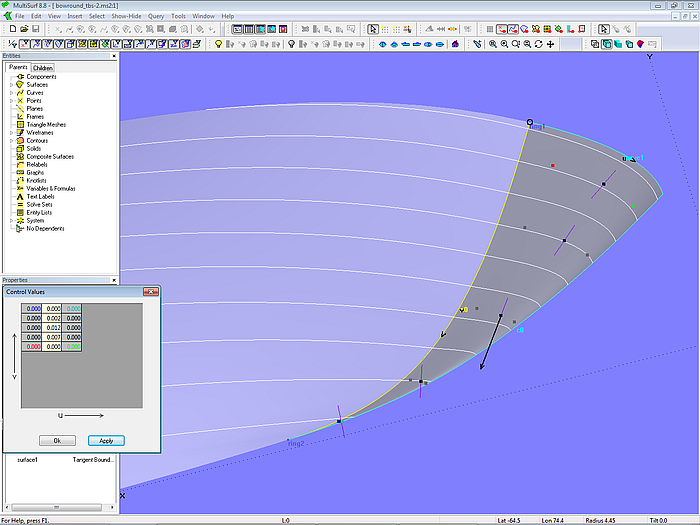Expand the Curves tree node
Screen dimensions: 700x525
[11, 93]
